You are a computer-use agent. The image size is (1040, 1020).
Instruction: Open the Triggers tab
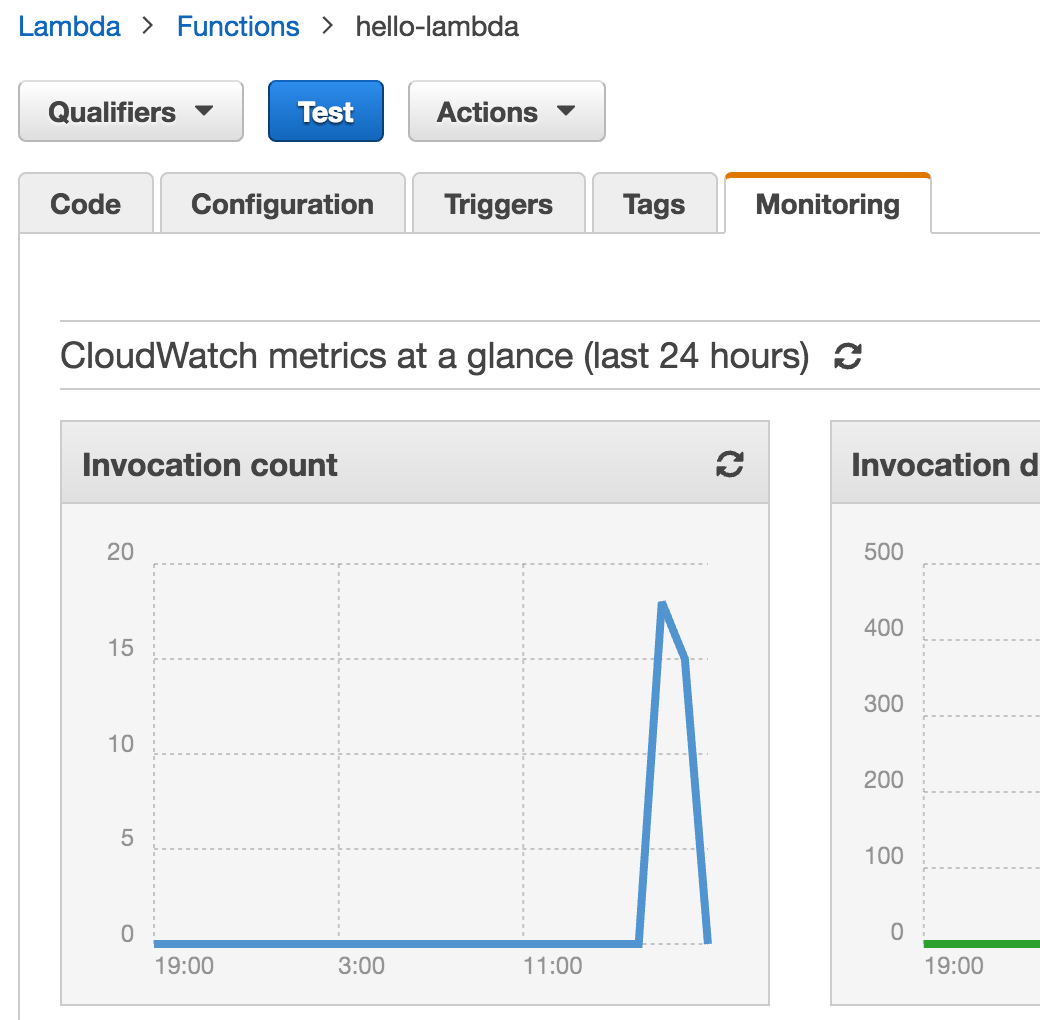coord(498,203)
